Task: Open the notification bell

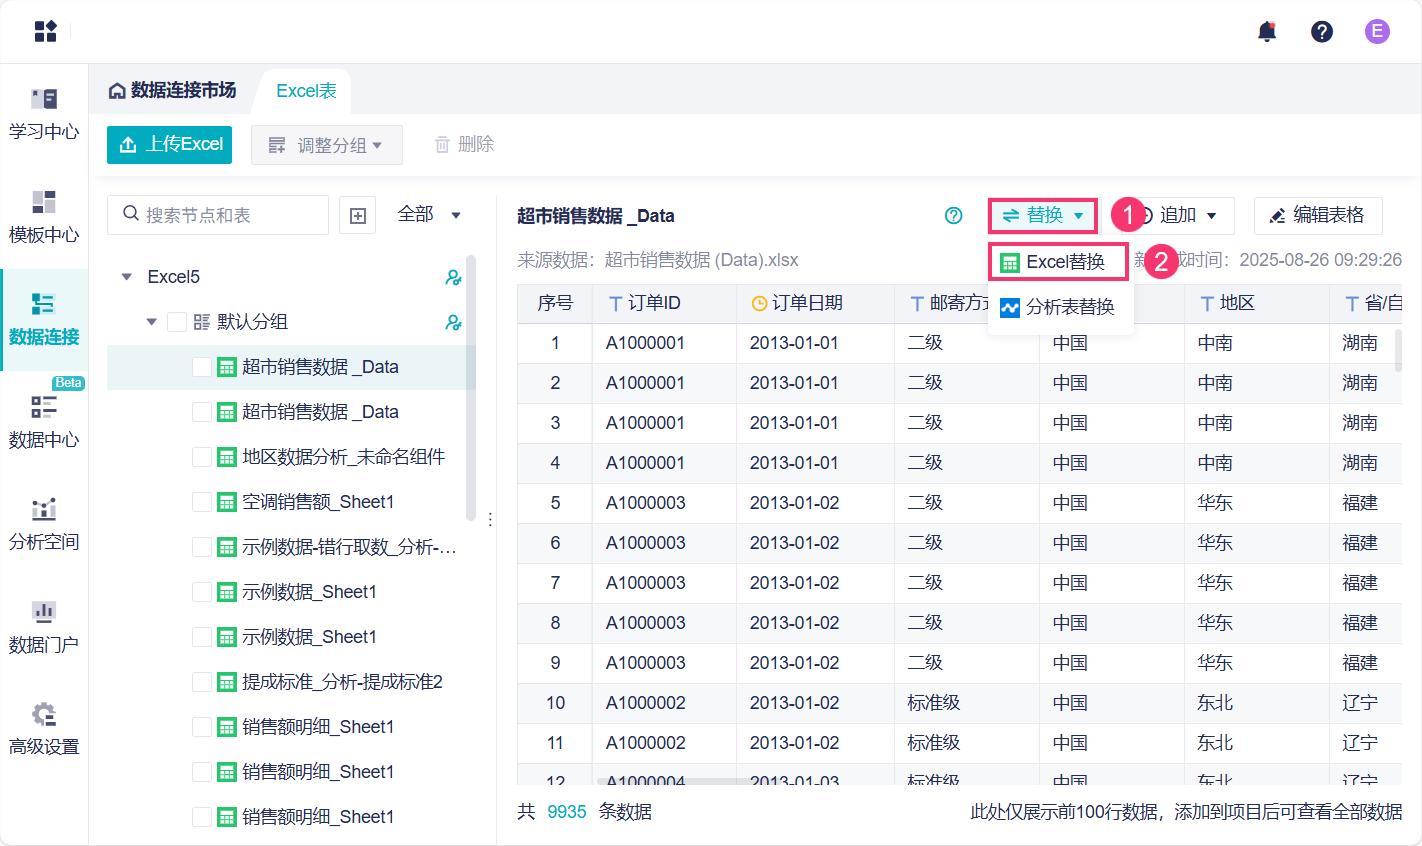Action: 1267,31
